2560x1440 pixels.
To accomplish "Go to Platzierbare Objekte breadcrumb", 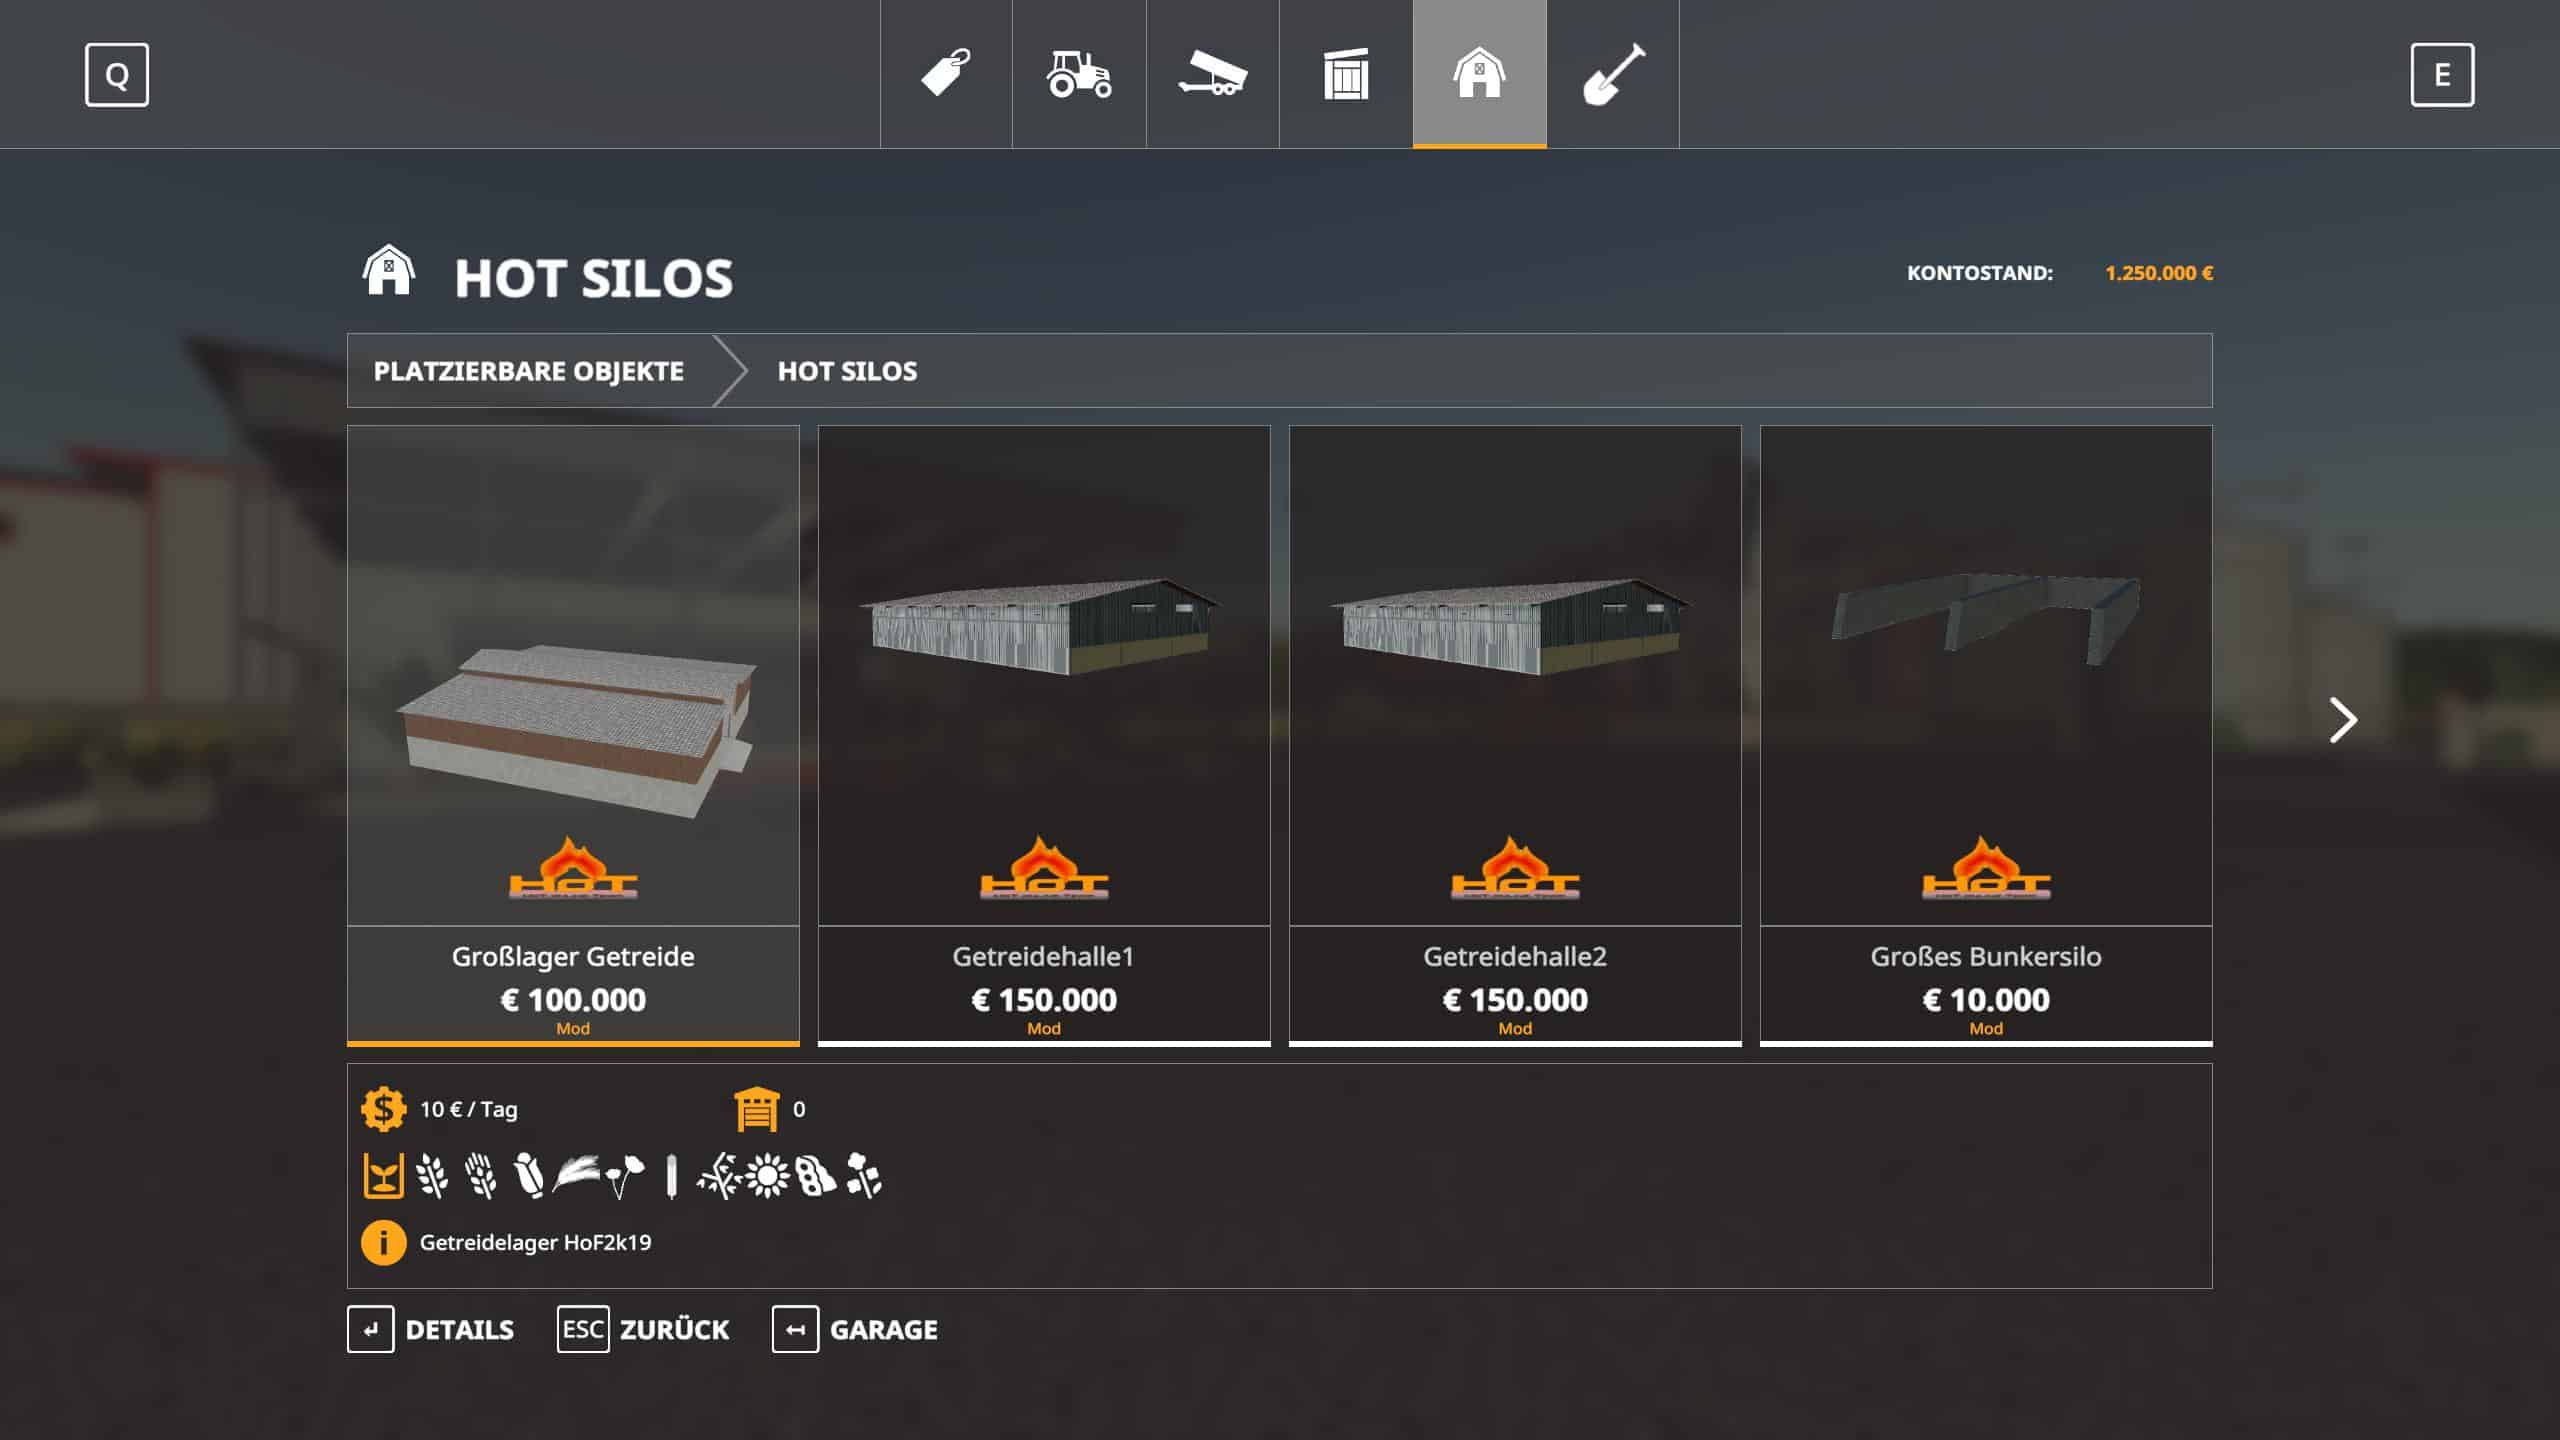I will click(529, 371).
